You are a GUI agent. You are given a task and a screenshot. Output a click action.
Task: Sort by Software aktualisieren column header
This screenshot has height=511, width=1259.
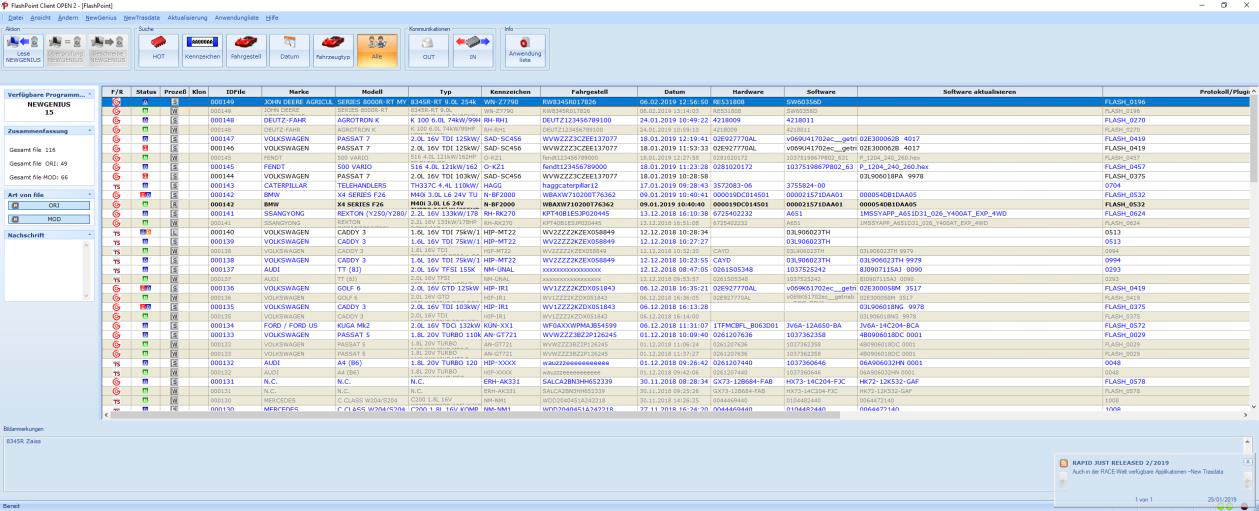click(x=979, y=92)
